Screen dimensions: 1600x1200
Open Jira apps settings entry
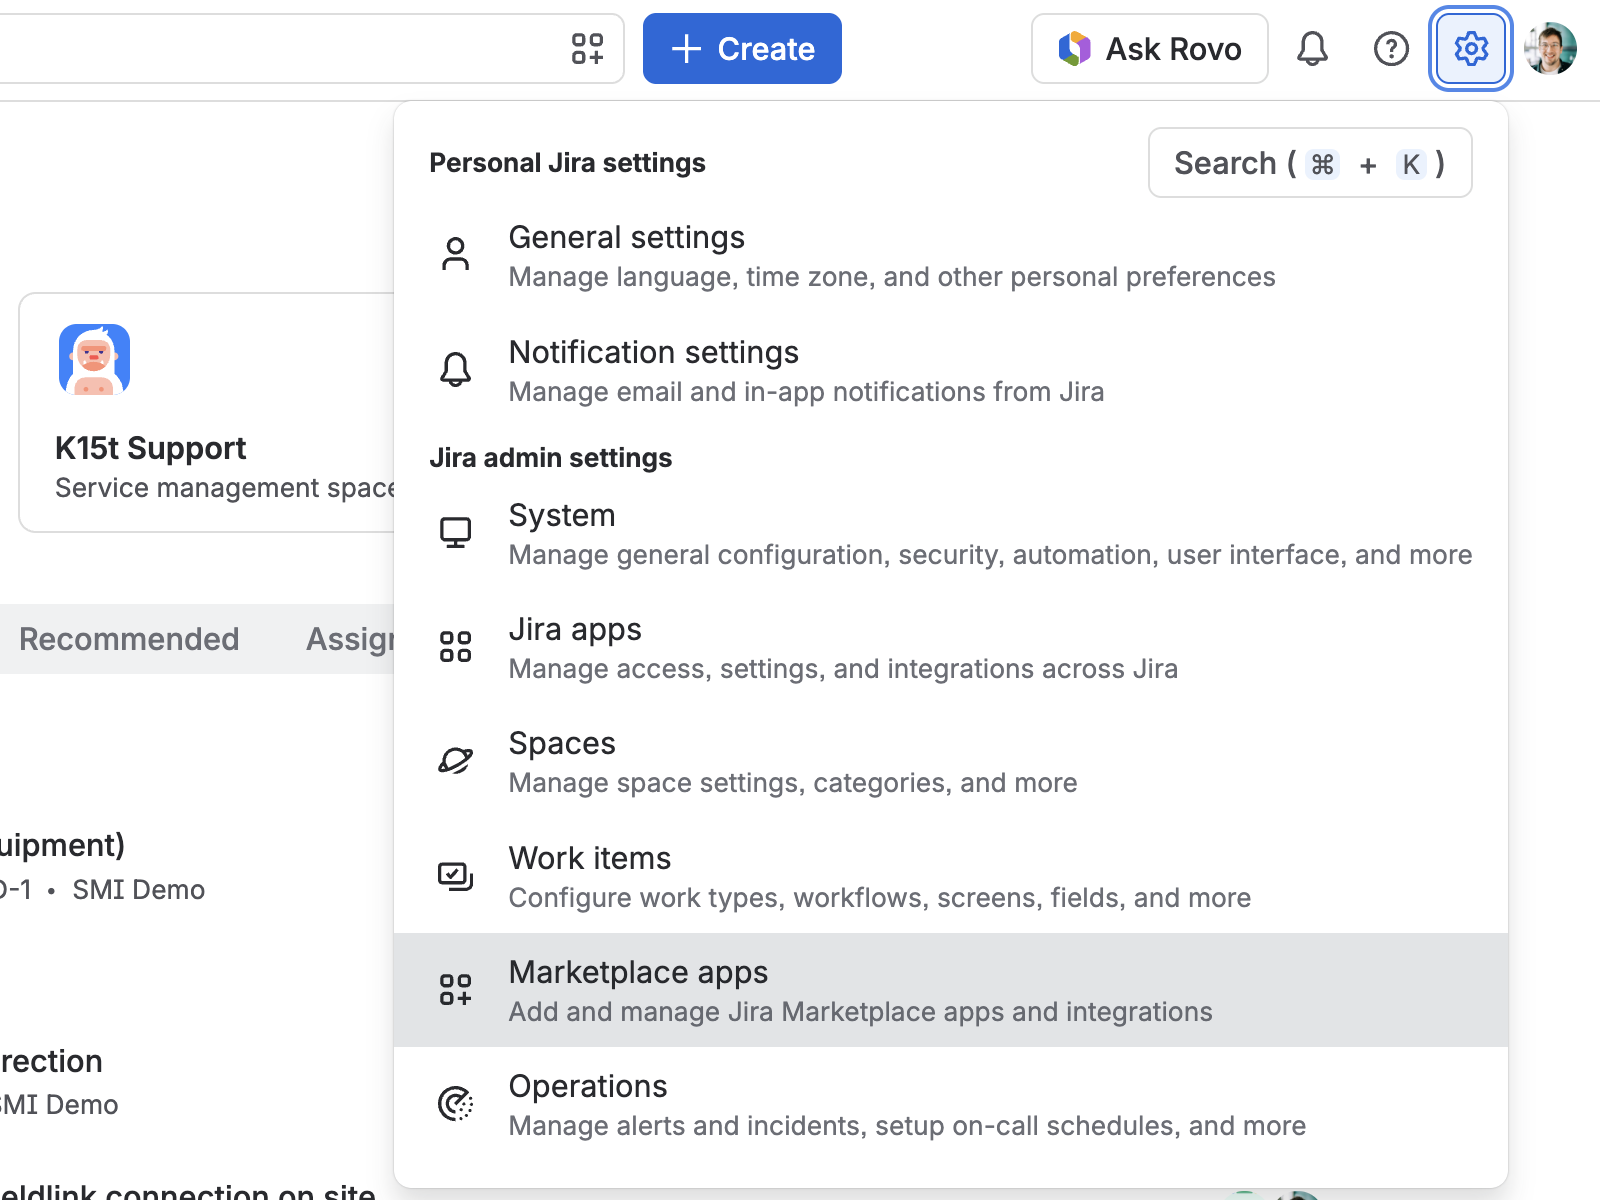tap(951, 648)
